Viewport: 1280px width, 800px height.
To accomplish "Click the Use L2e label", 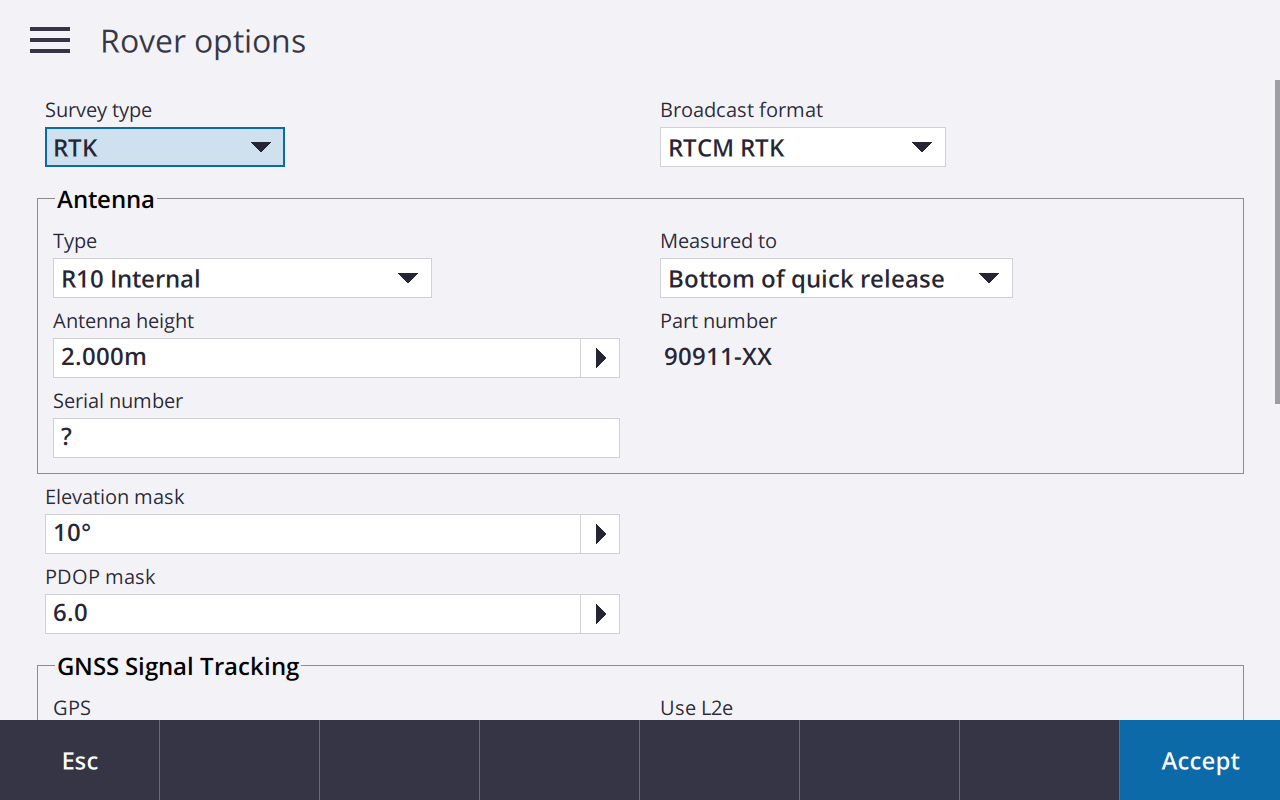I will (696, 708).
